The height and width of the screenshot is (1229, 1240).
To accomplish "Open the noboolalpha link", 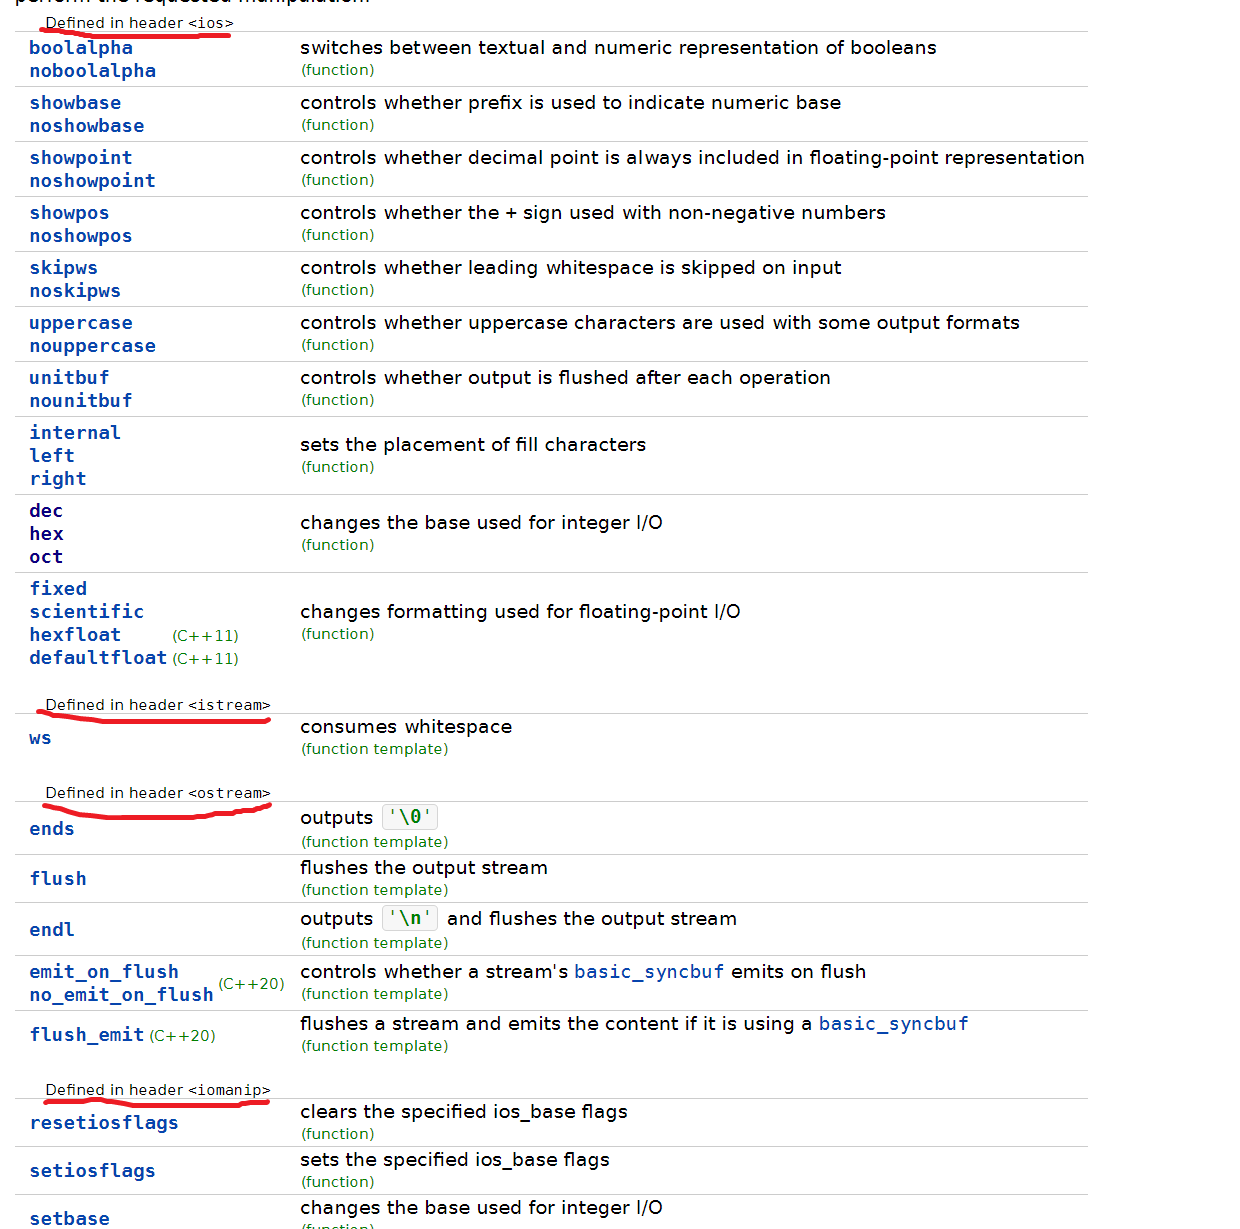I will point(93,71).
